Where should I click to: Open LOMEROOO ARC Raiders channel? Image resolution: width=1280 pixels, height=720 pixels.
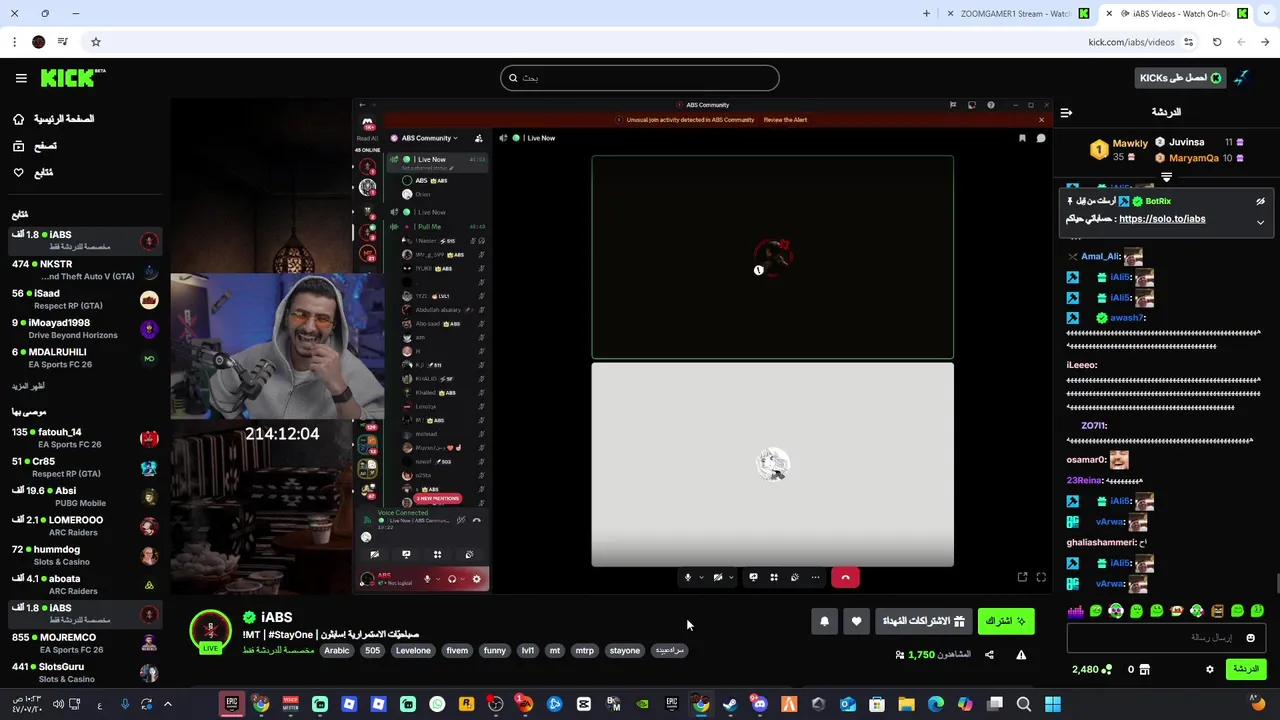(85, 526)
